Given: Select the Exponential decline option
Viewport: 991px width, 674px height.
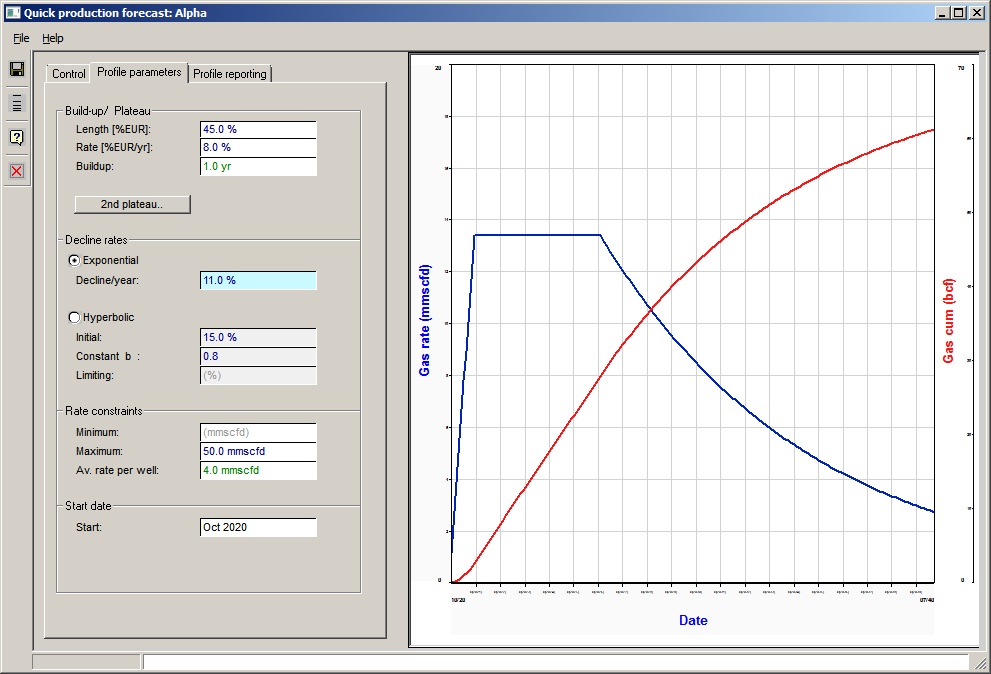Looking at the screenshot, I should [74, 260].
